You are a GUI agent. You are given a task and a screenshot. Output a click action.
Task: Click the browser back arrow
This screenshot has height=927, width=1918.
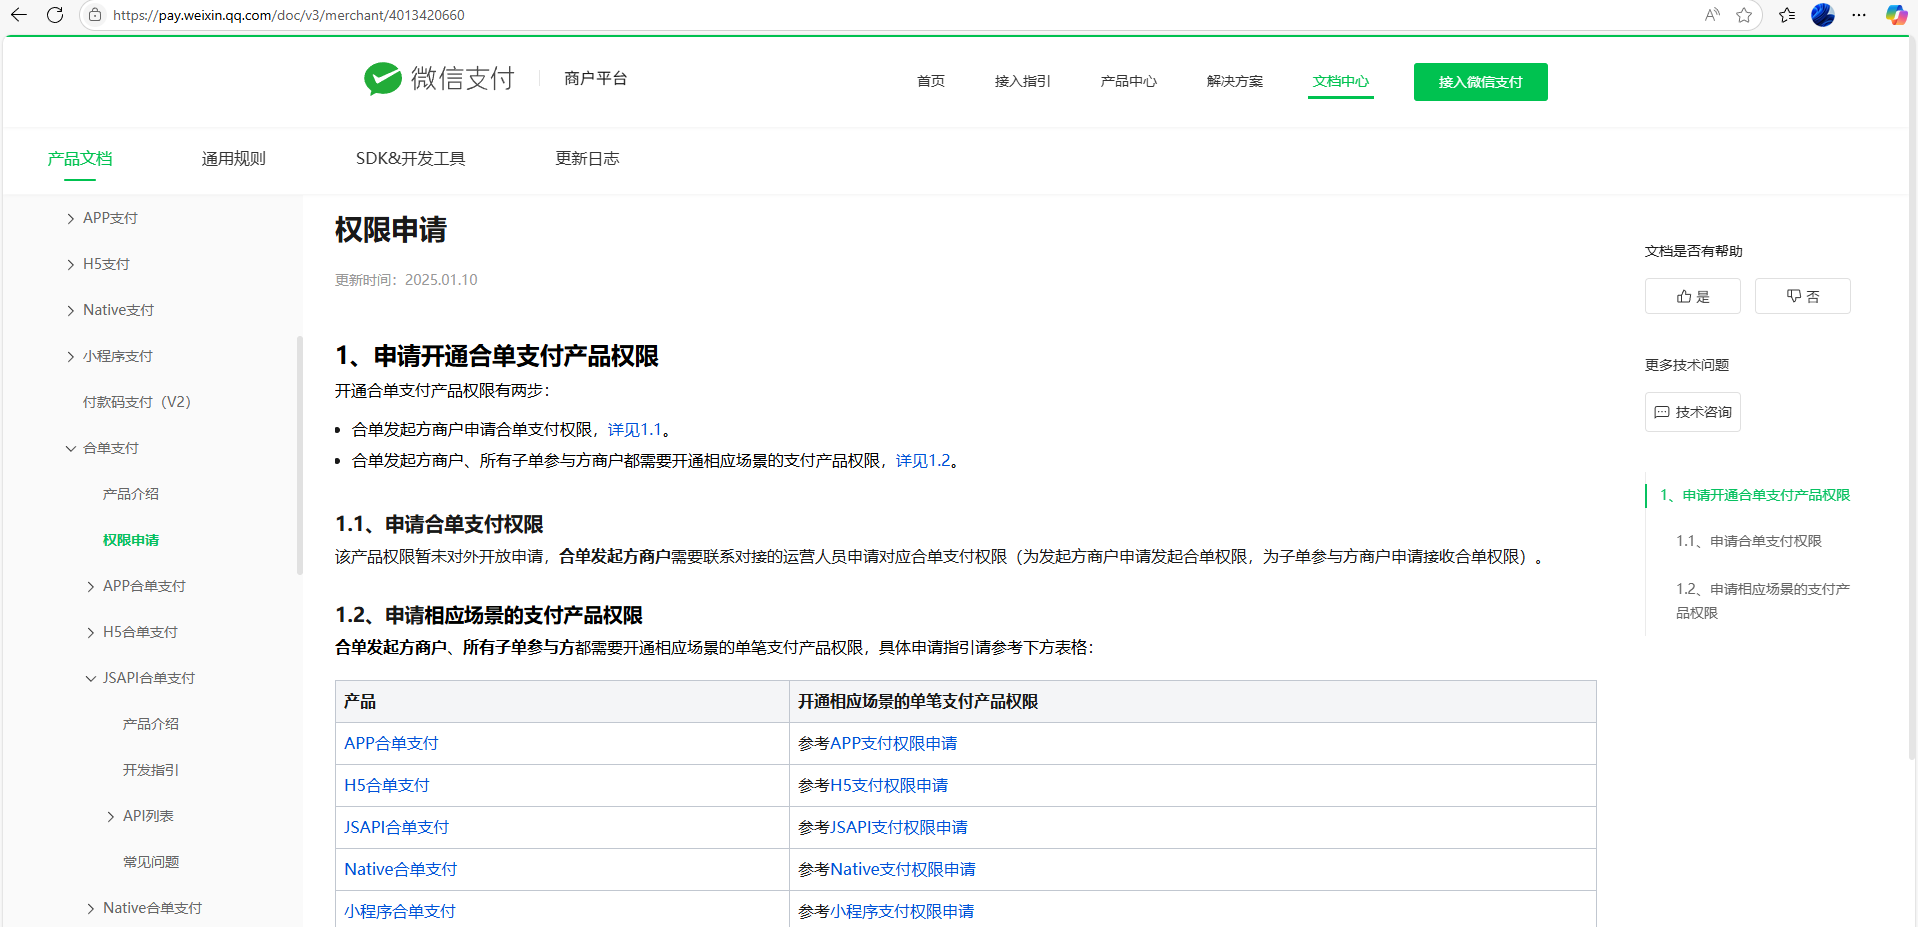click(19, 15)
